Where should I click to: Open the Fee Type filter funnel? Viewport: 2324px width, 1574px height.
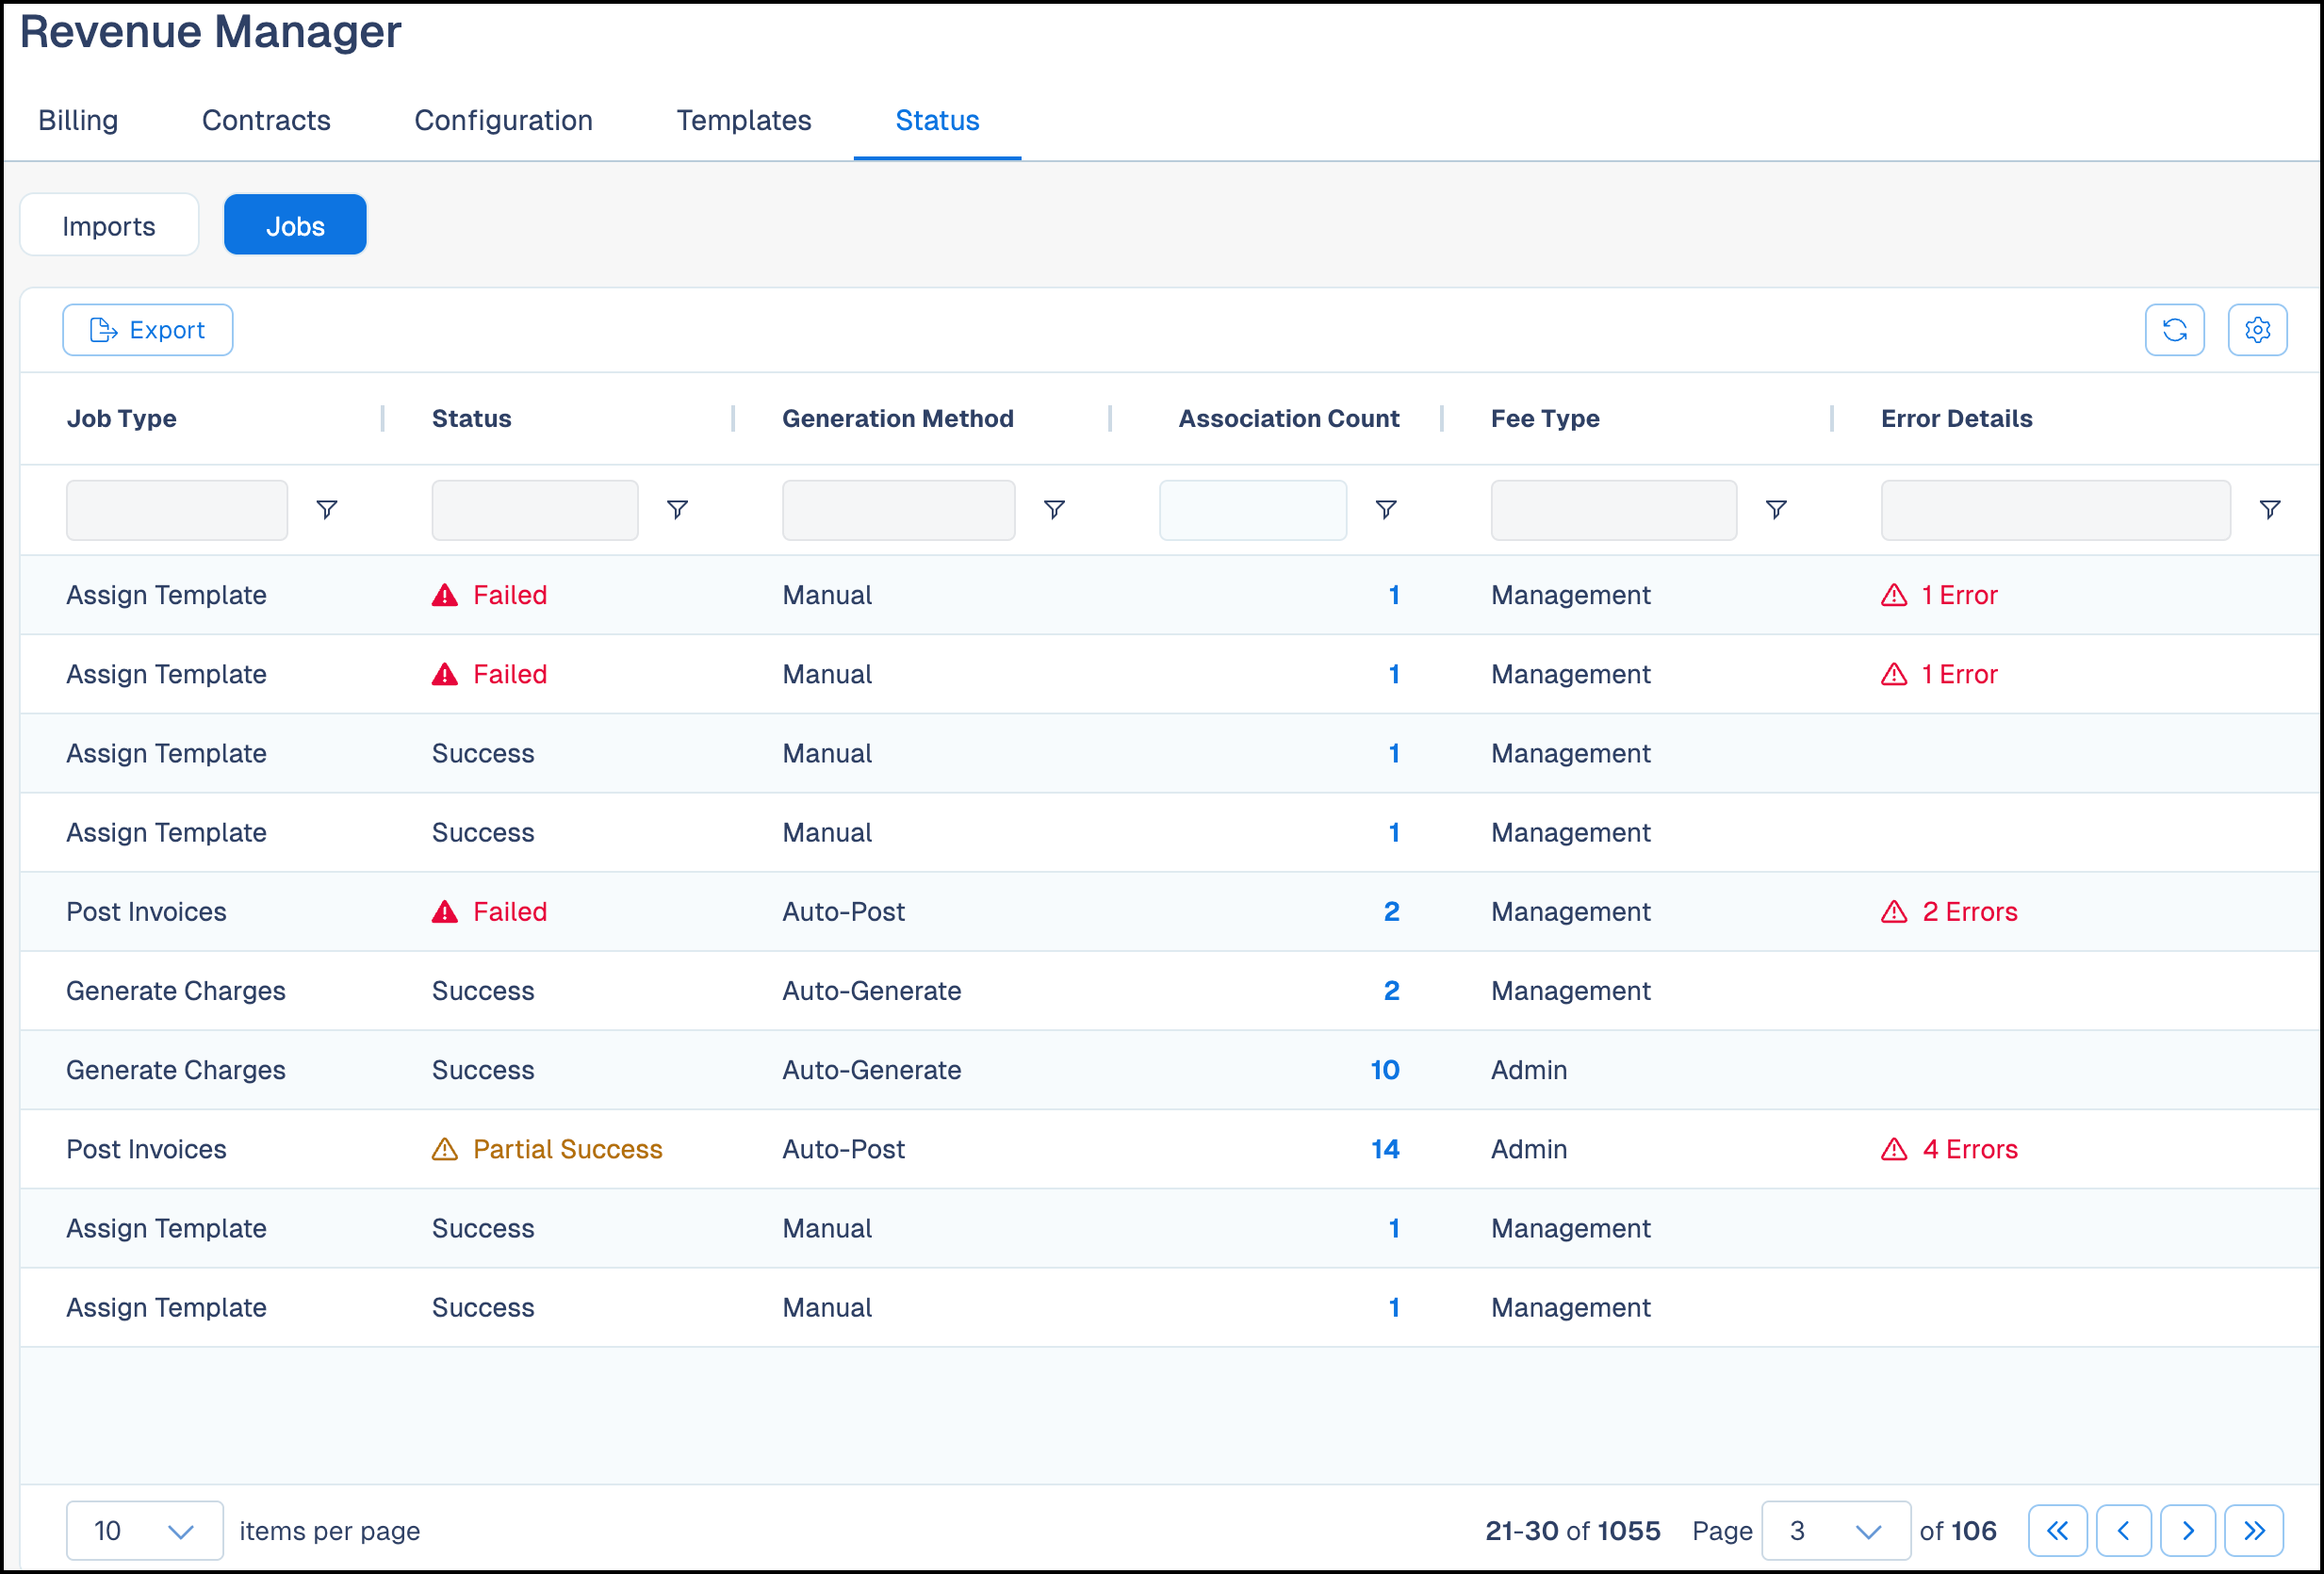(1777, 509)
